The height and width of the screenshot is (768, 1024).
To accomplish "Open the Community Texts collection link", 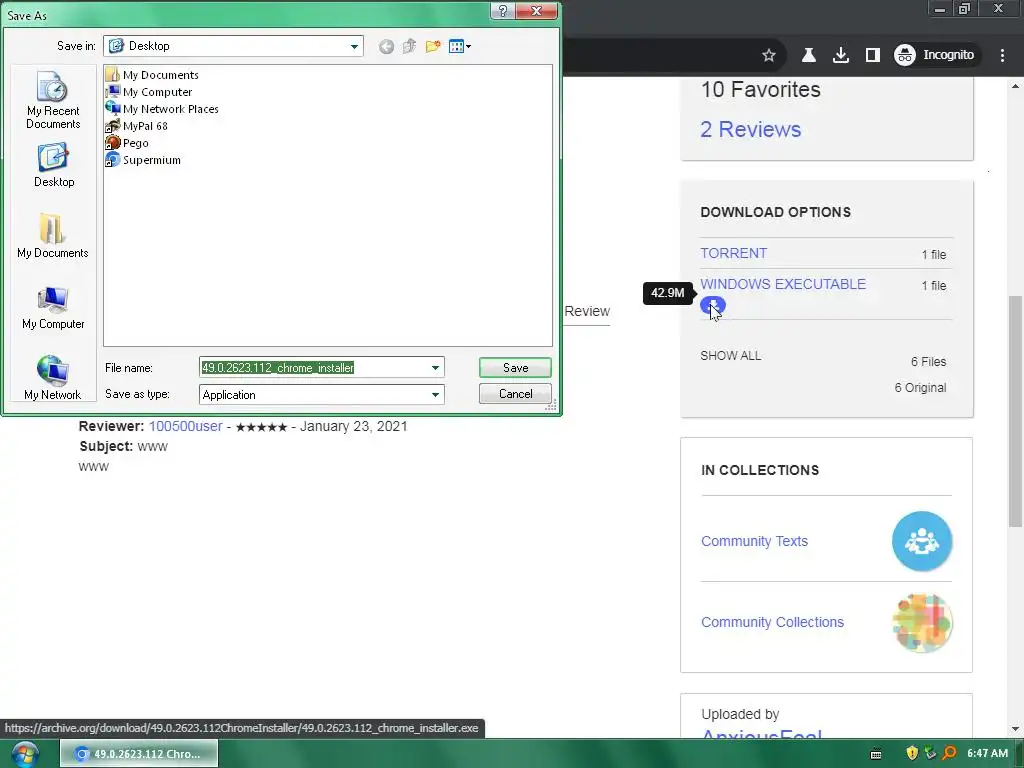I will [754, 541].
